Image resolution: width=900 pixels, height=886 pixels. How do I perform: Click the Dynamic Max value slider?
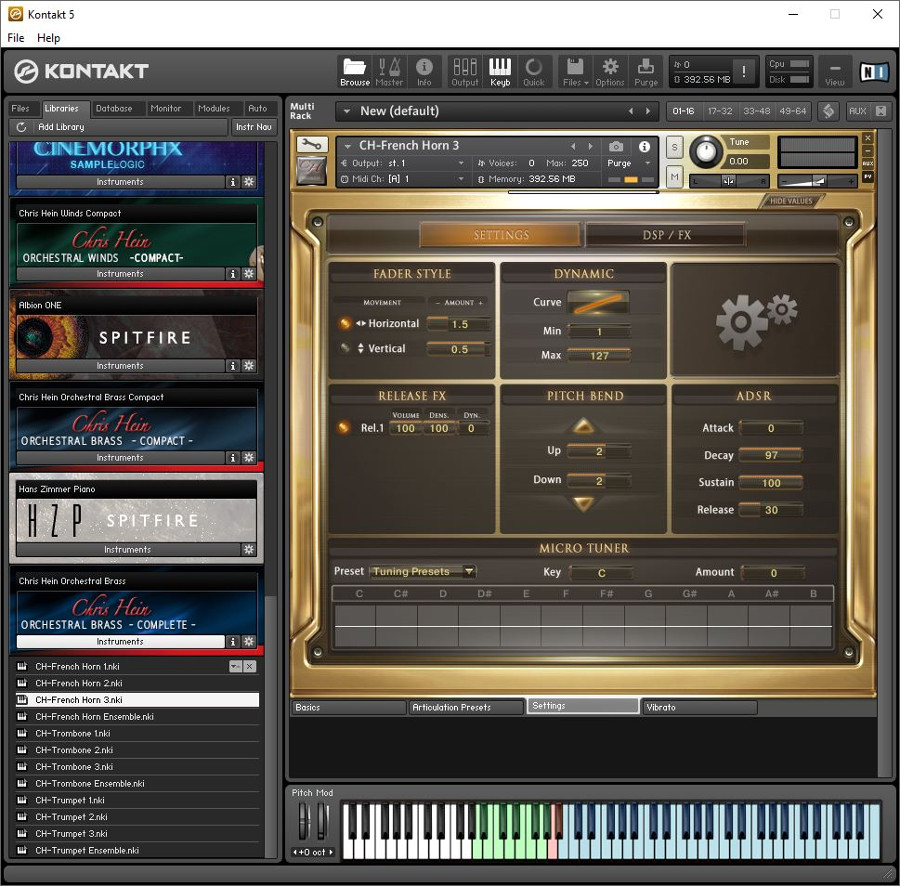(599, 355)
